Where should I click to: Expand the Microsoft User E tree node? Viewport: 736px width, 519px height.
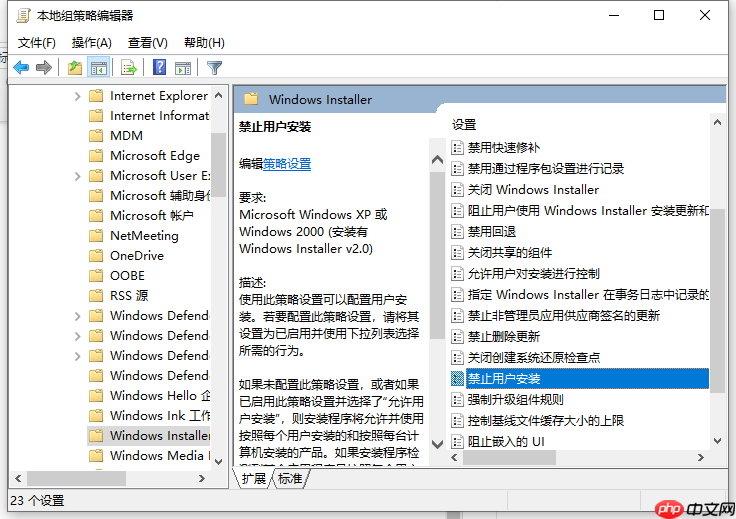[x=78, y=176]
